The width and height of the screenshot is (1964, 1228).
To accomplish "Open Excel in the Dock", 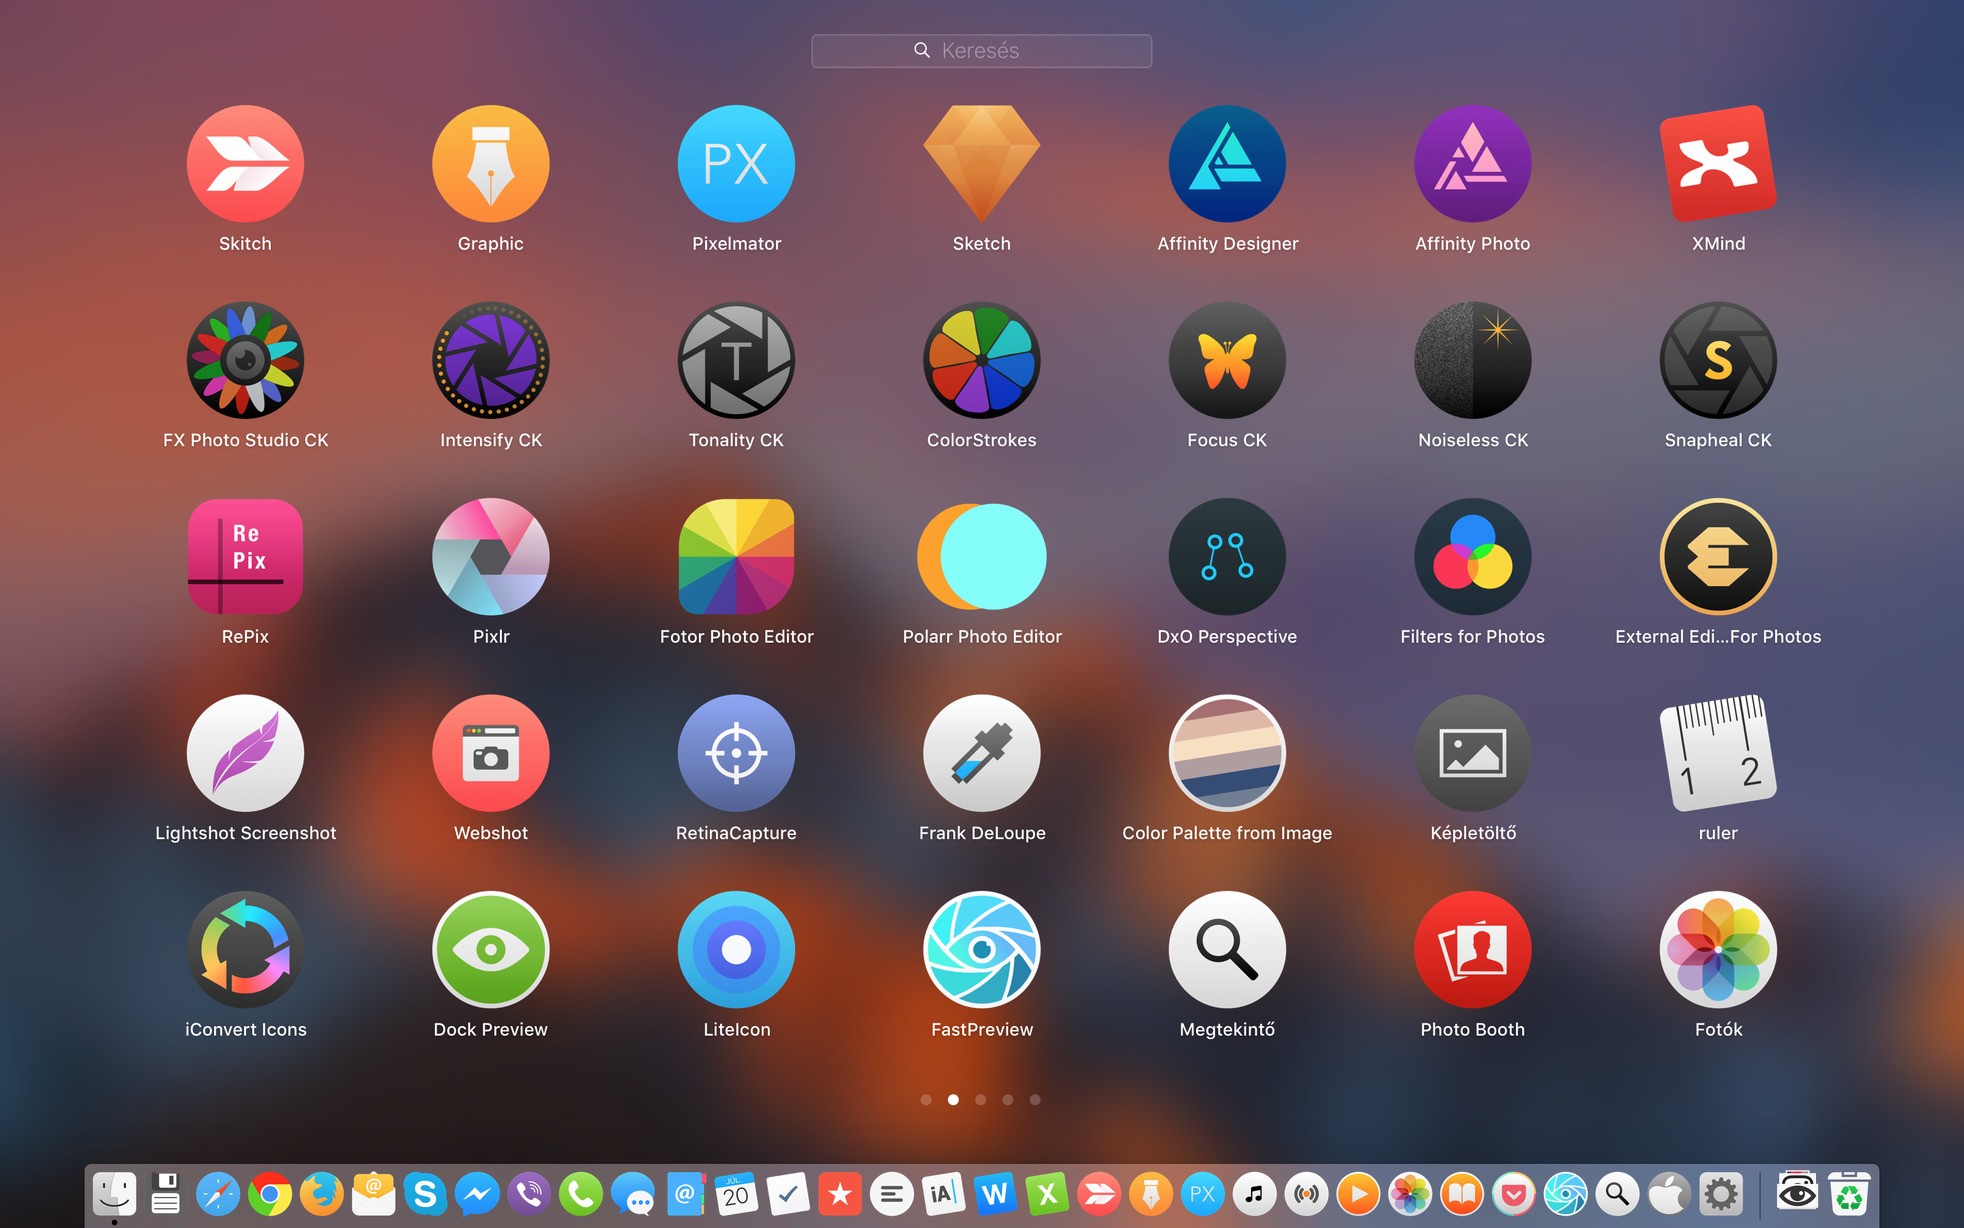I will coord(1047,1194).
